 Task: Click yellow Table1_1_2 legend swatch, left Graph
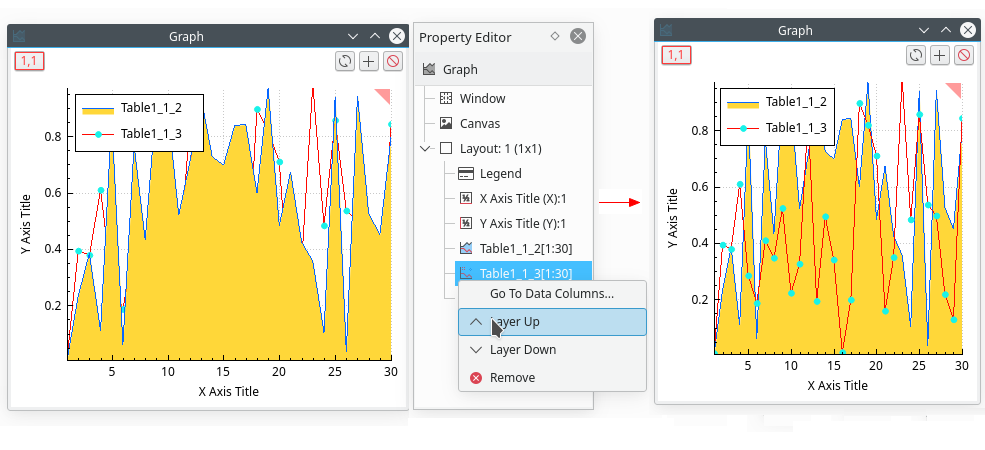pyautogui.click(x=98, y=109)
